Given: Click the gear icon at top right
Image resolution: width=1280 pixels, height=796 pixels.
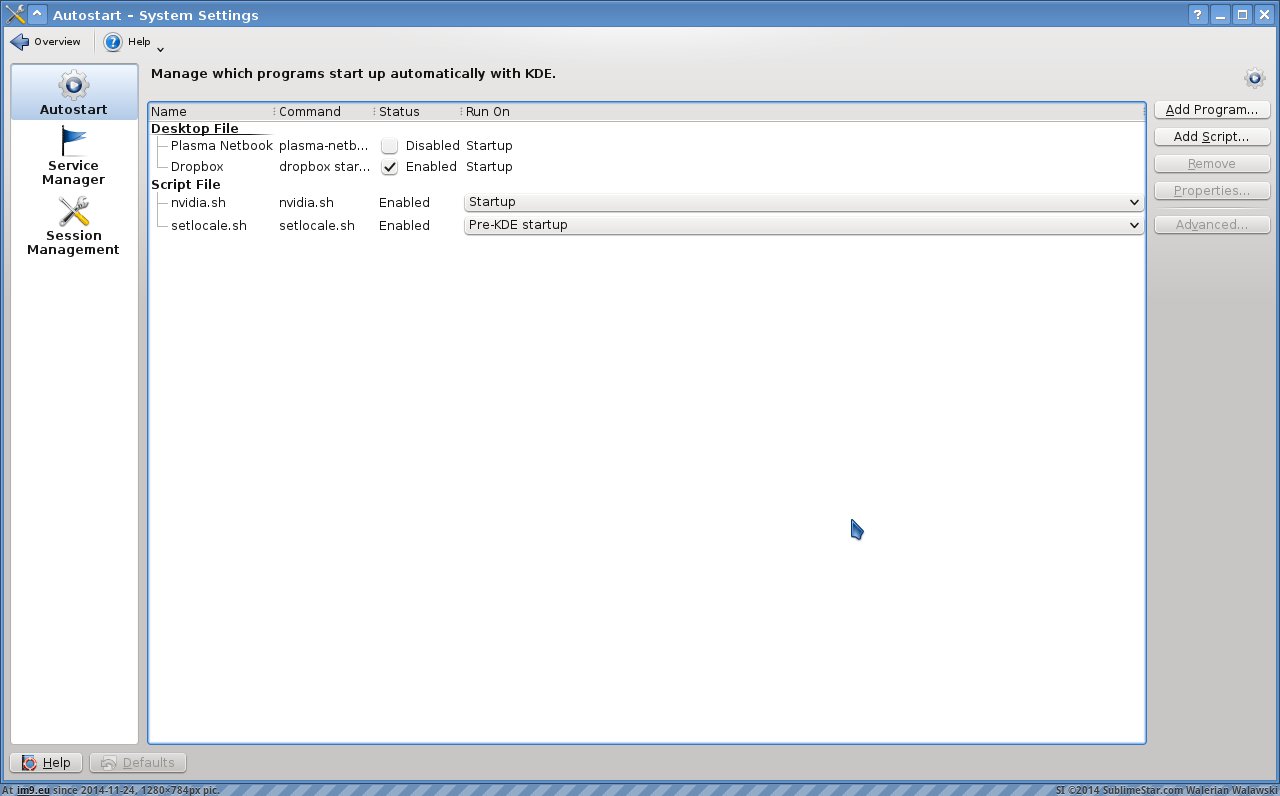Looking at the screenshot, I should [1254, 78].
